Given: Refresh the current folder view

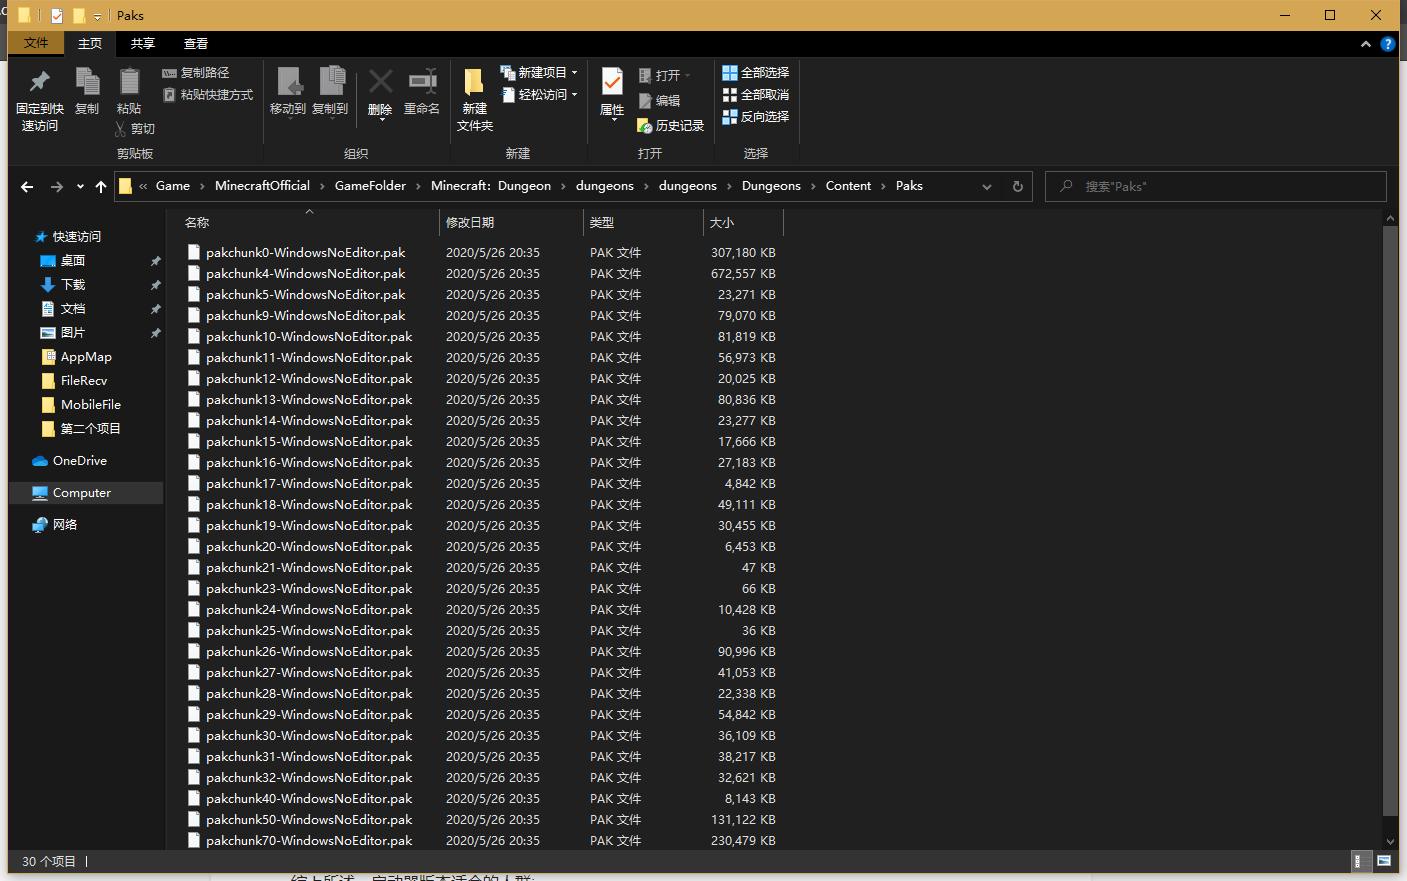Looking at the screenshot, I should tap(1018, 187).
